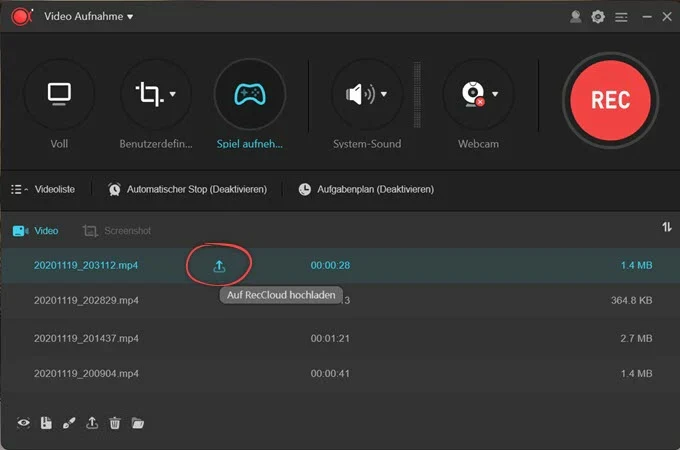Open the System-Sound dropdown arrow
Viewport: 680px width, 450px height.
click(384, 94)
